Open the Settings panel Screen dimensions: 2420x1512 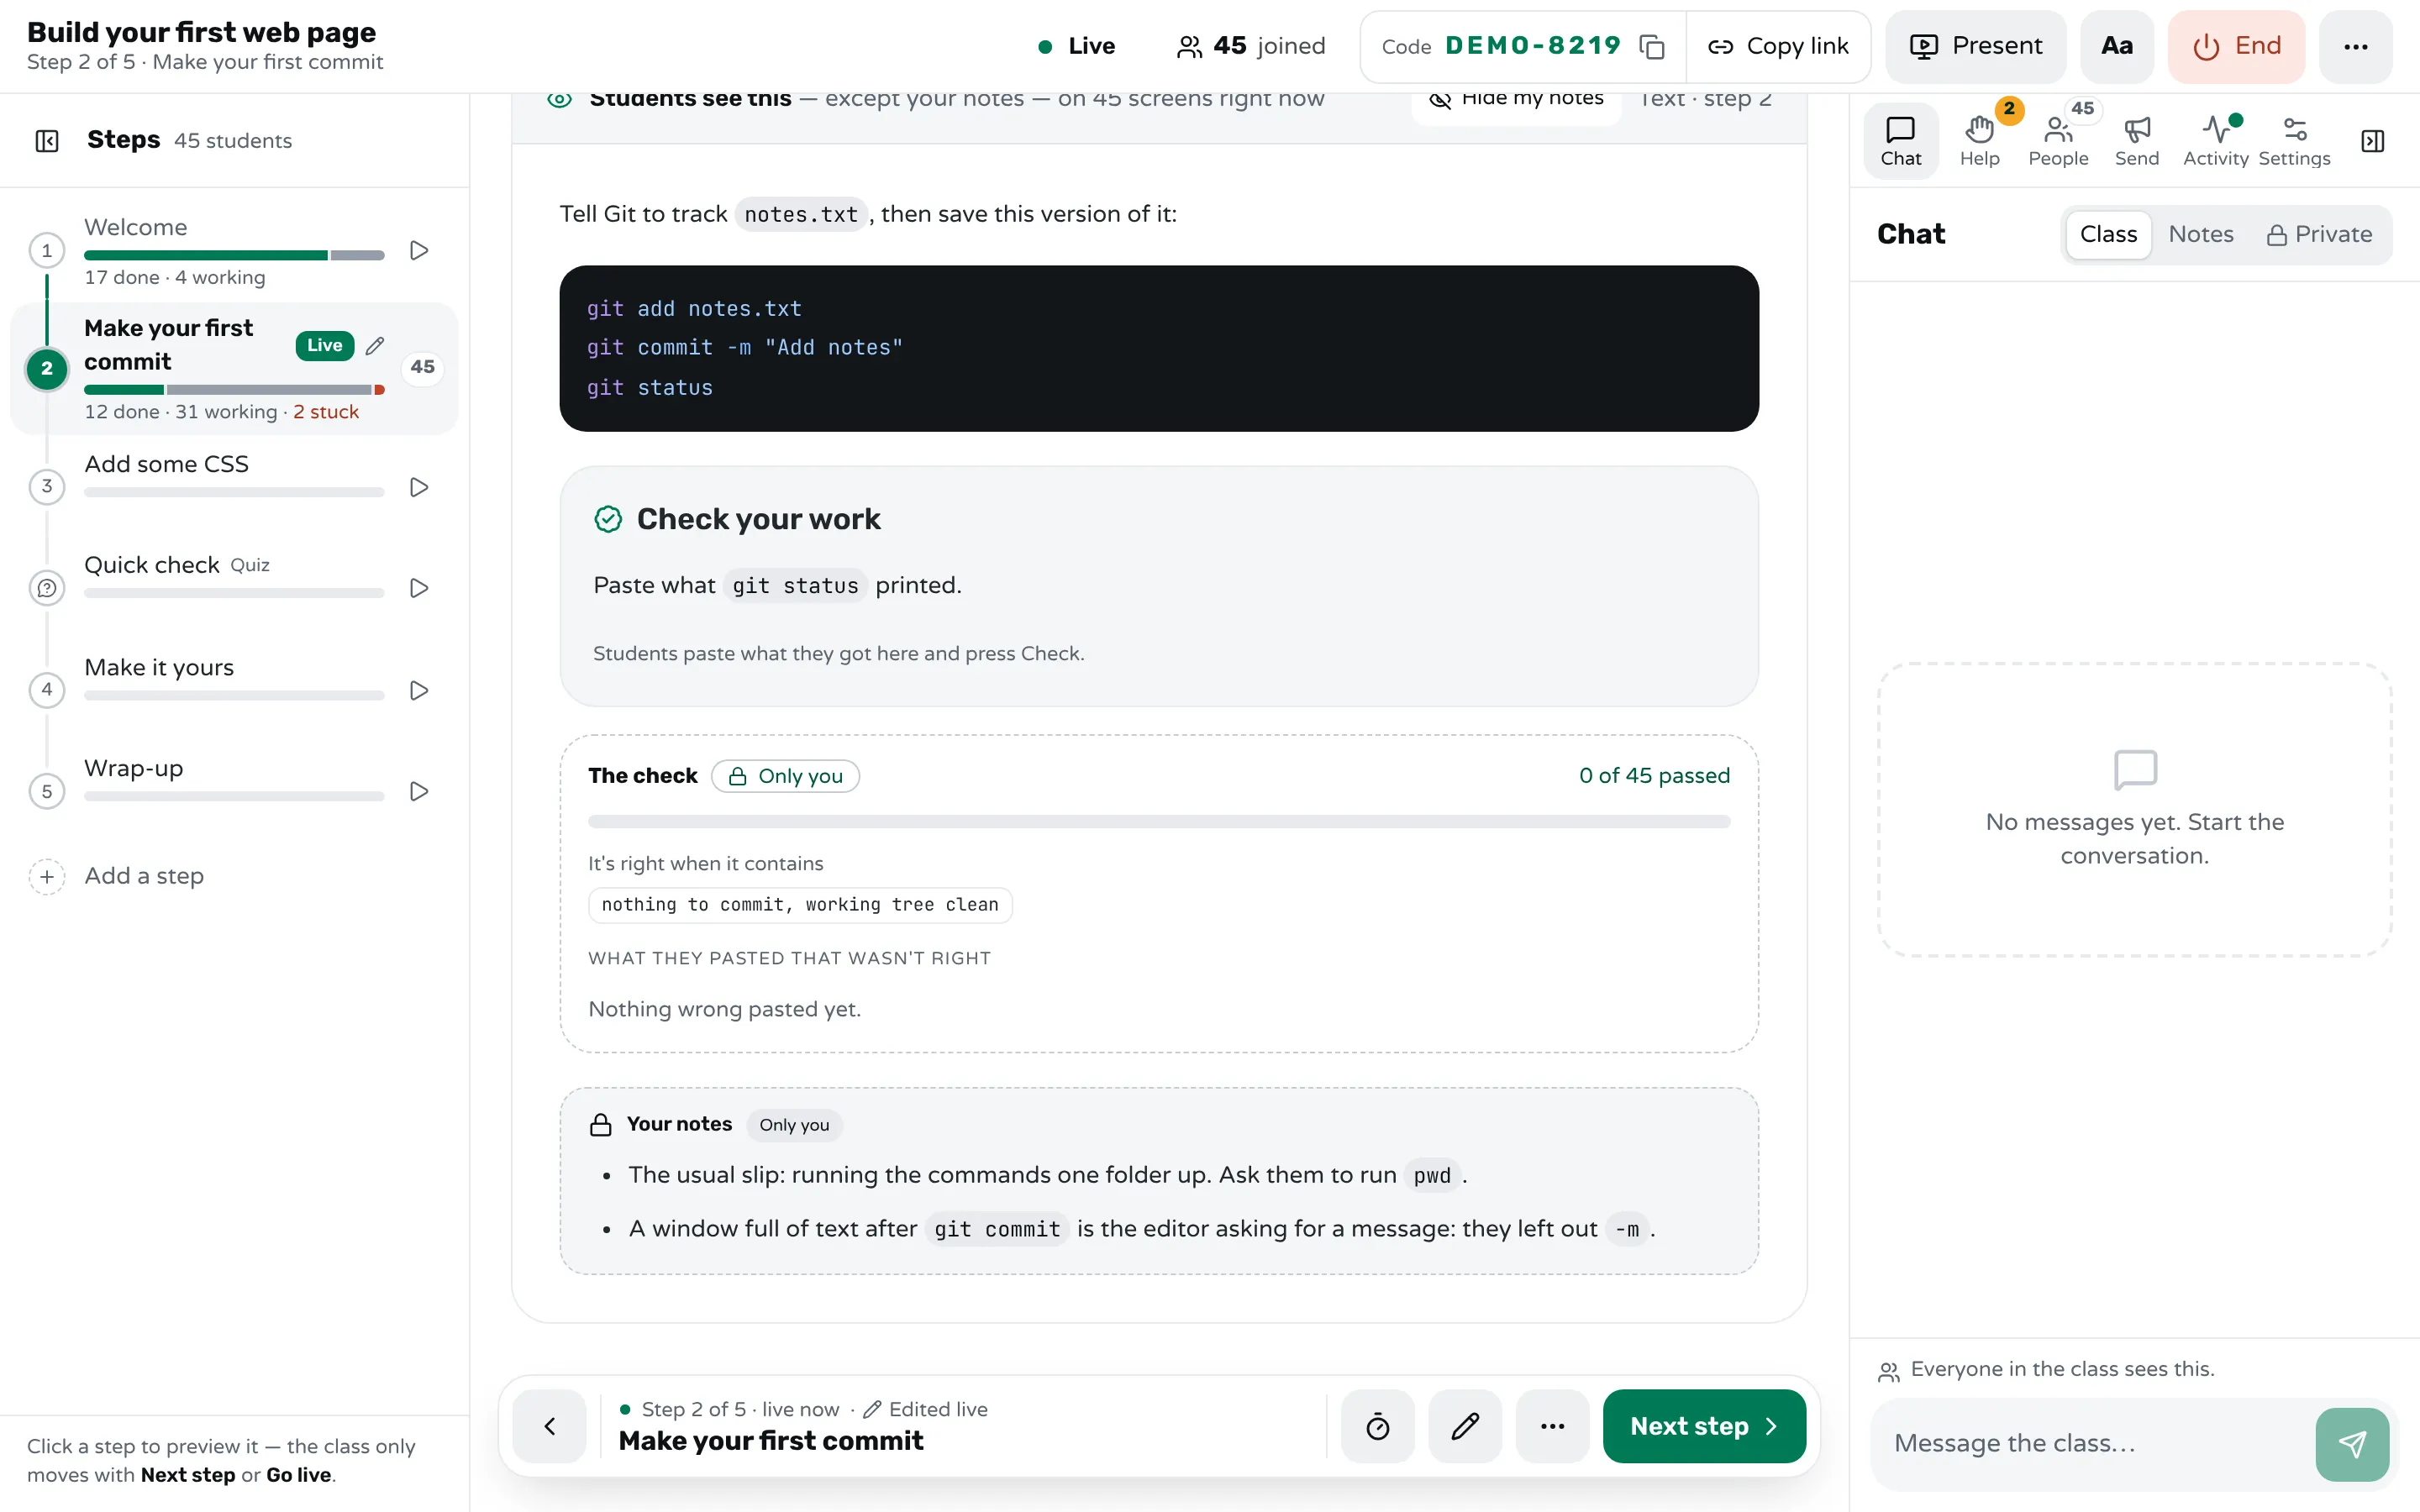point(2294,141)
